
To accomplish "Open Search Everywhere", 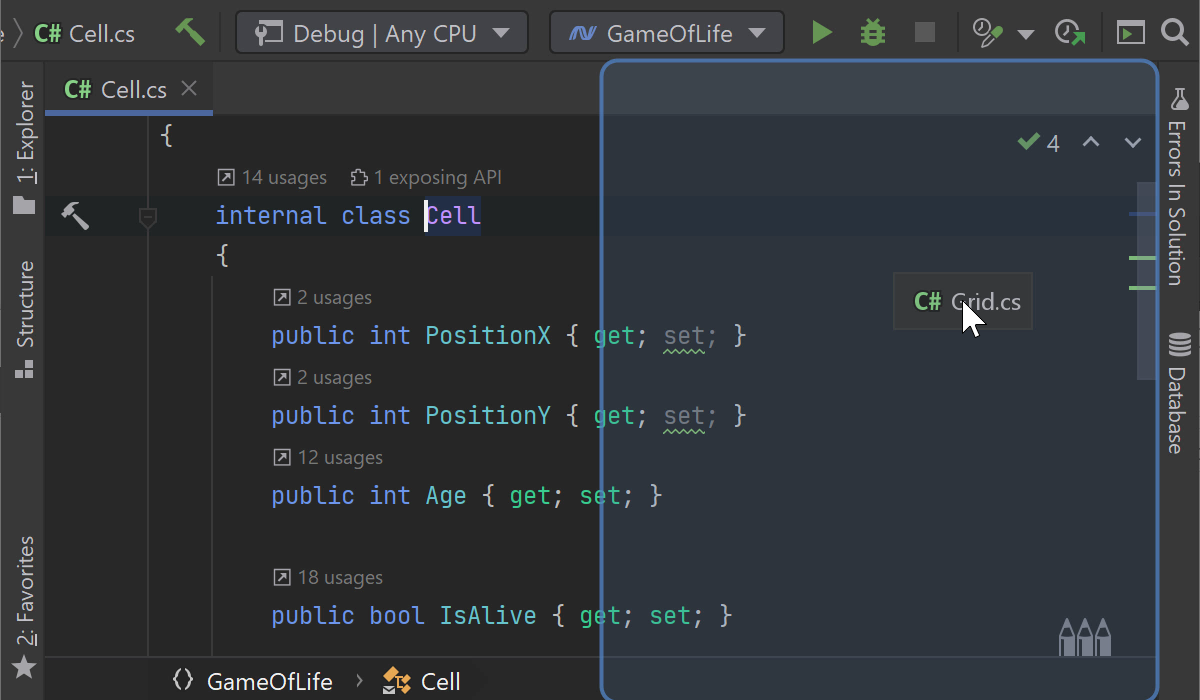I will (1176, 32).
